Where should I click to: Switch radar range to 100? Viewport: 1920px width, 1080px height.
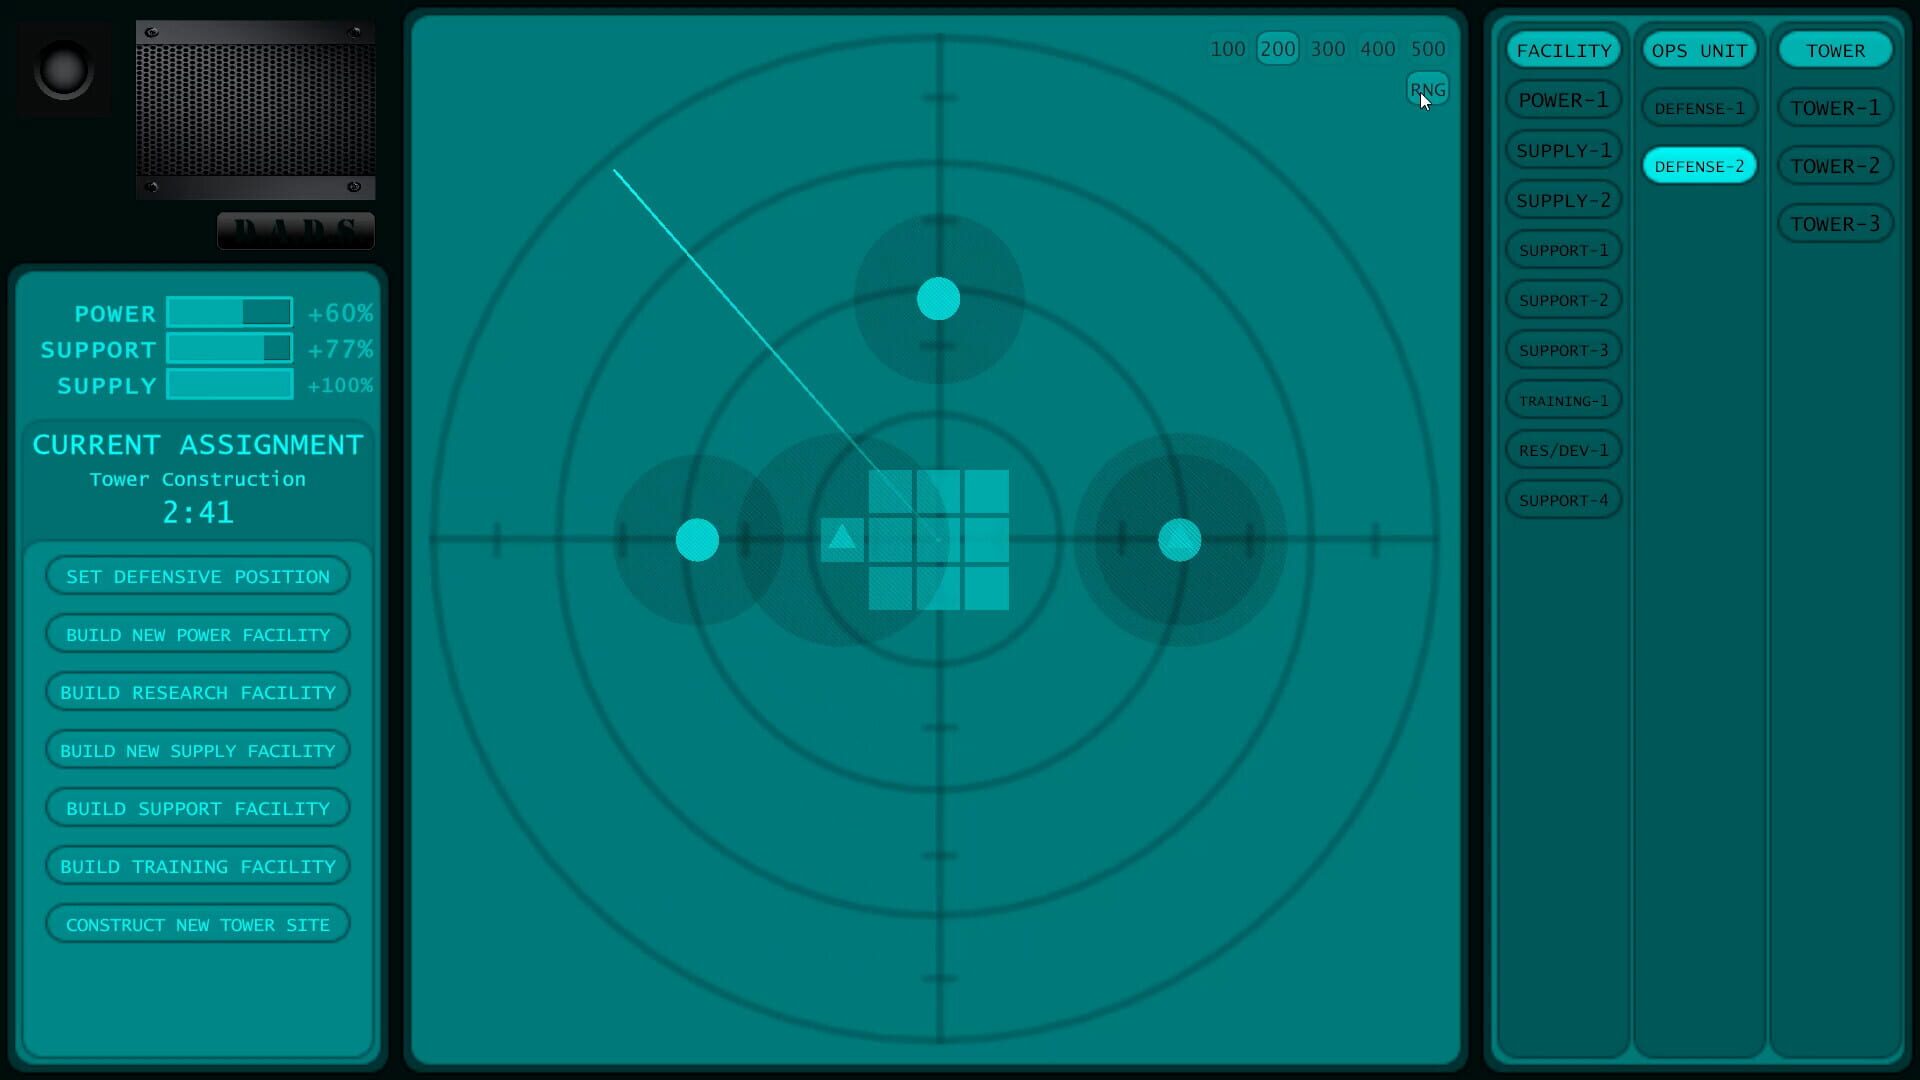[1227, 48]
